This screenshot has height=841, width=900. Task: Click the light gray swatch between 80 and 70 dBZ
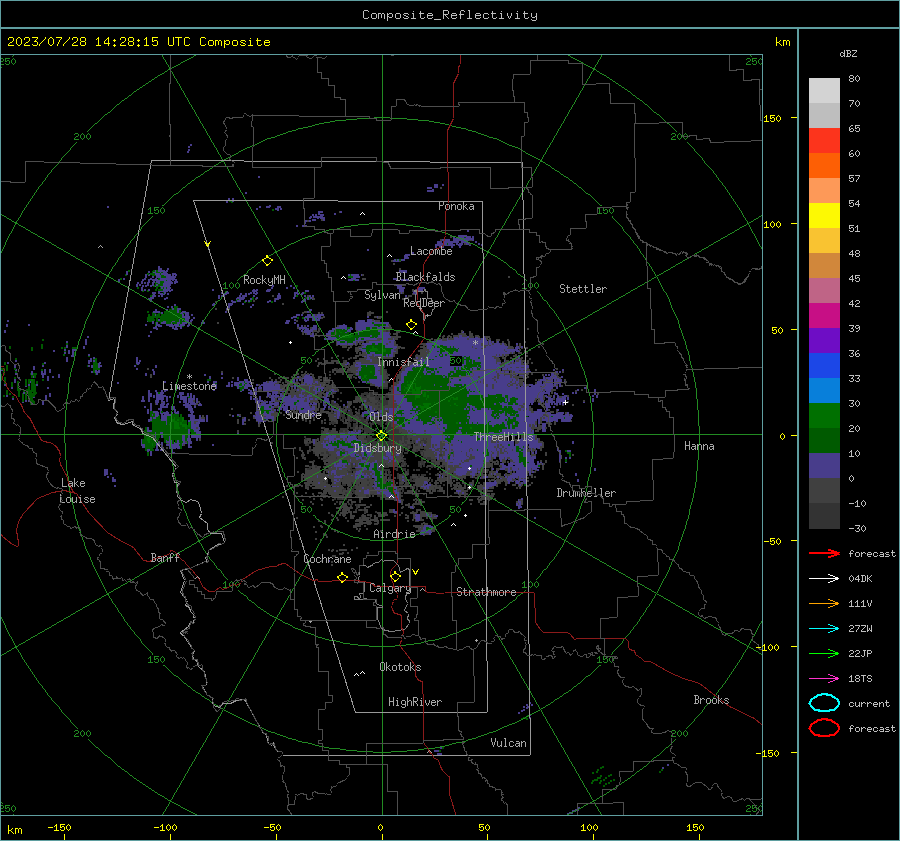(x=824, y=91)
